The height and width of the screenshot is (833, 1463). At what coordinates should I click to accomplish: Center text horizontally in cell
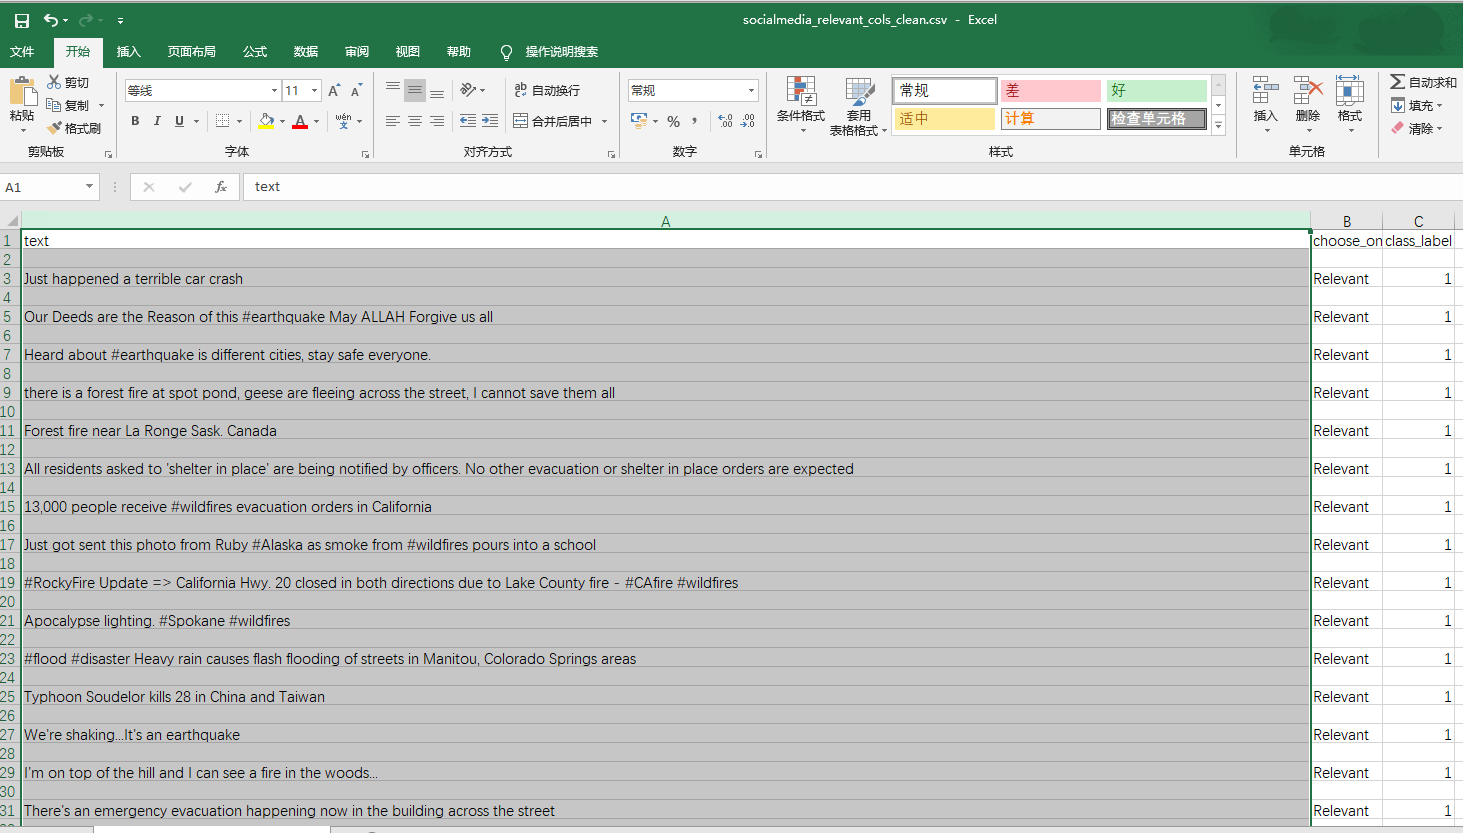tap(415, 121)
